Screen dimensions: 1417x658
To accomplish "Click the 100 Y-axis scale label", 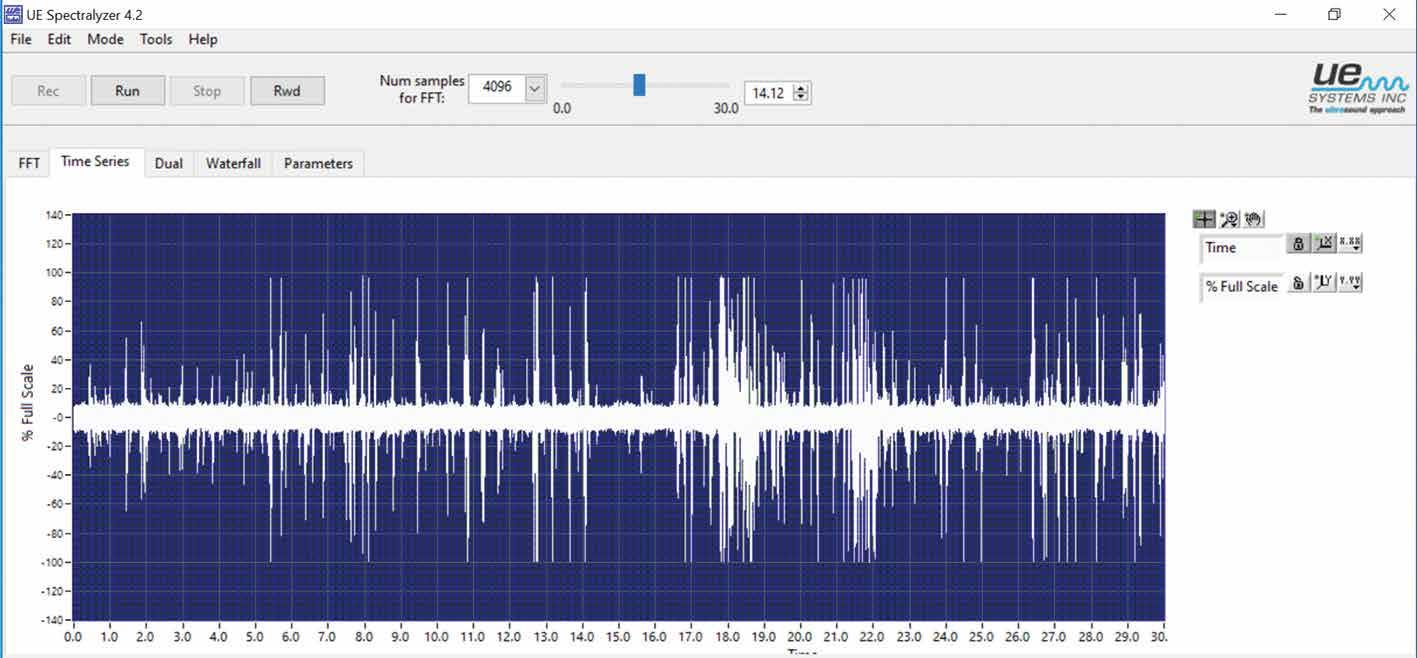I will (x=54, y=273).
